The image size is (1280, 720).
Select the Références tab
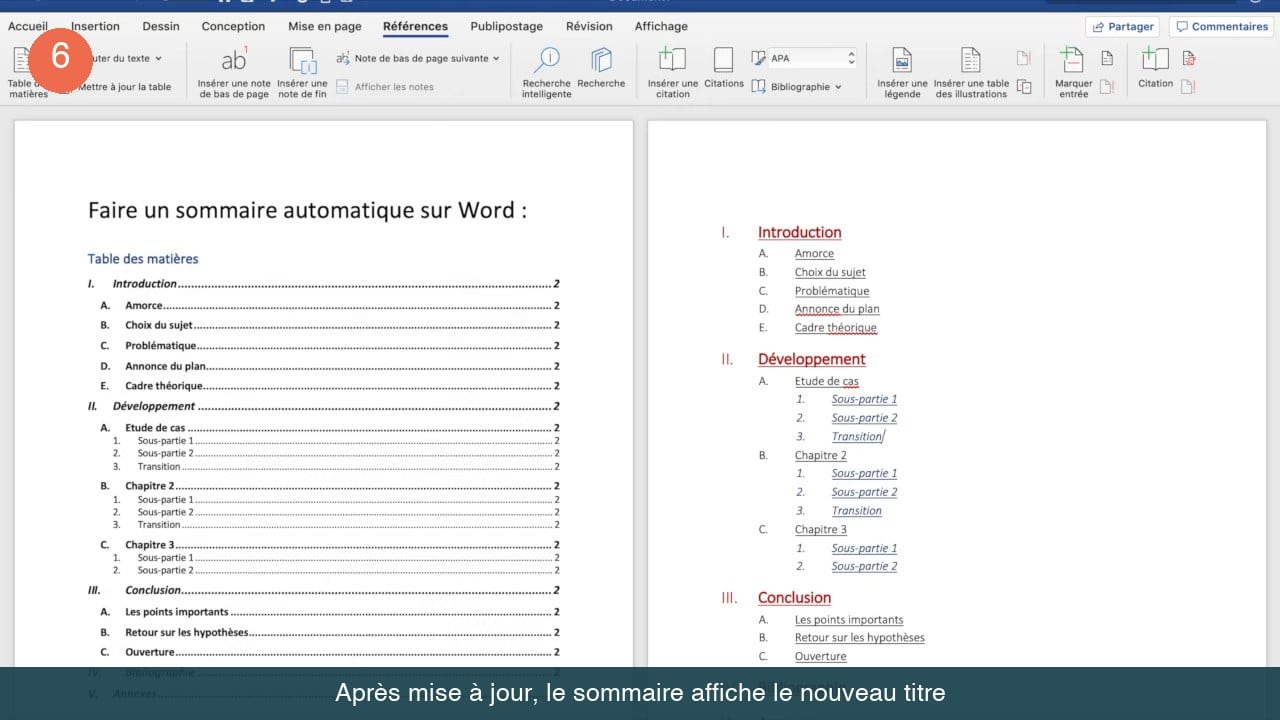click(415, 26)
